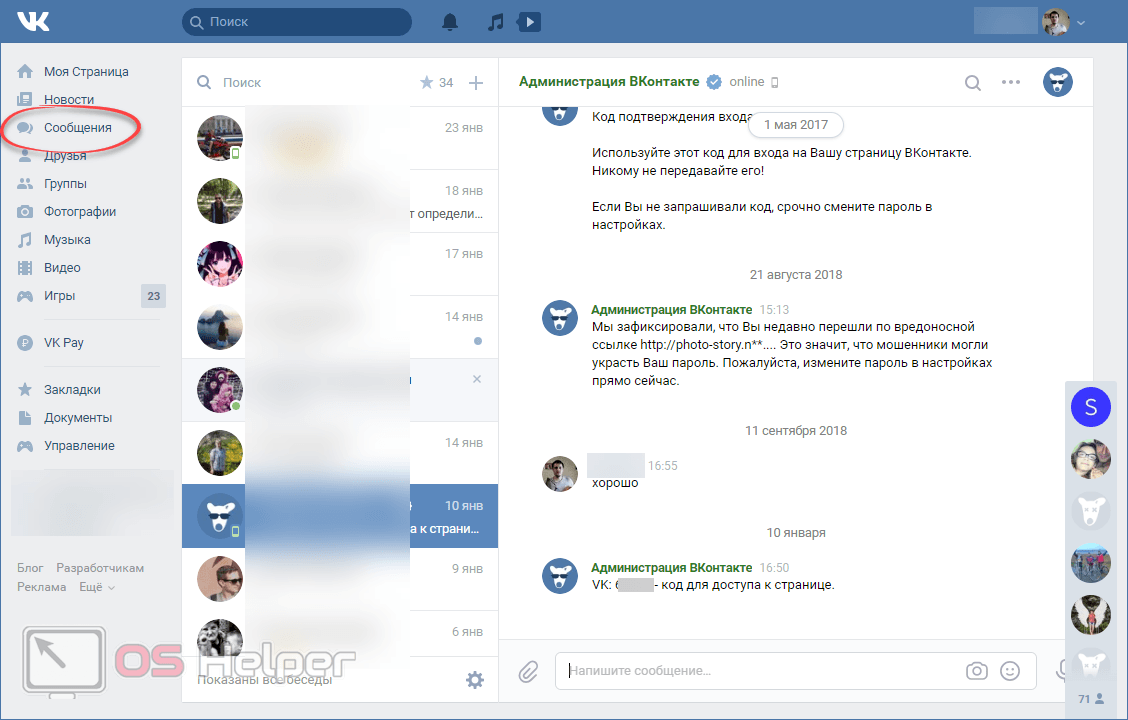1128x720 pixels.
Task: Open conversation list settings gear
Action: point(475,680)
